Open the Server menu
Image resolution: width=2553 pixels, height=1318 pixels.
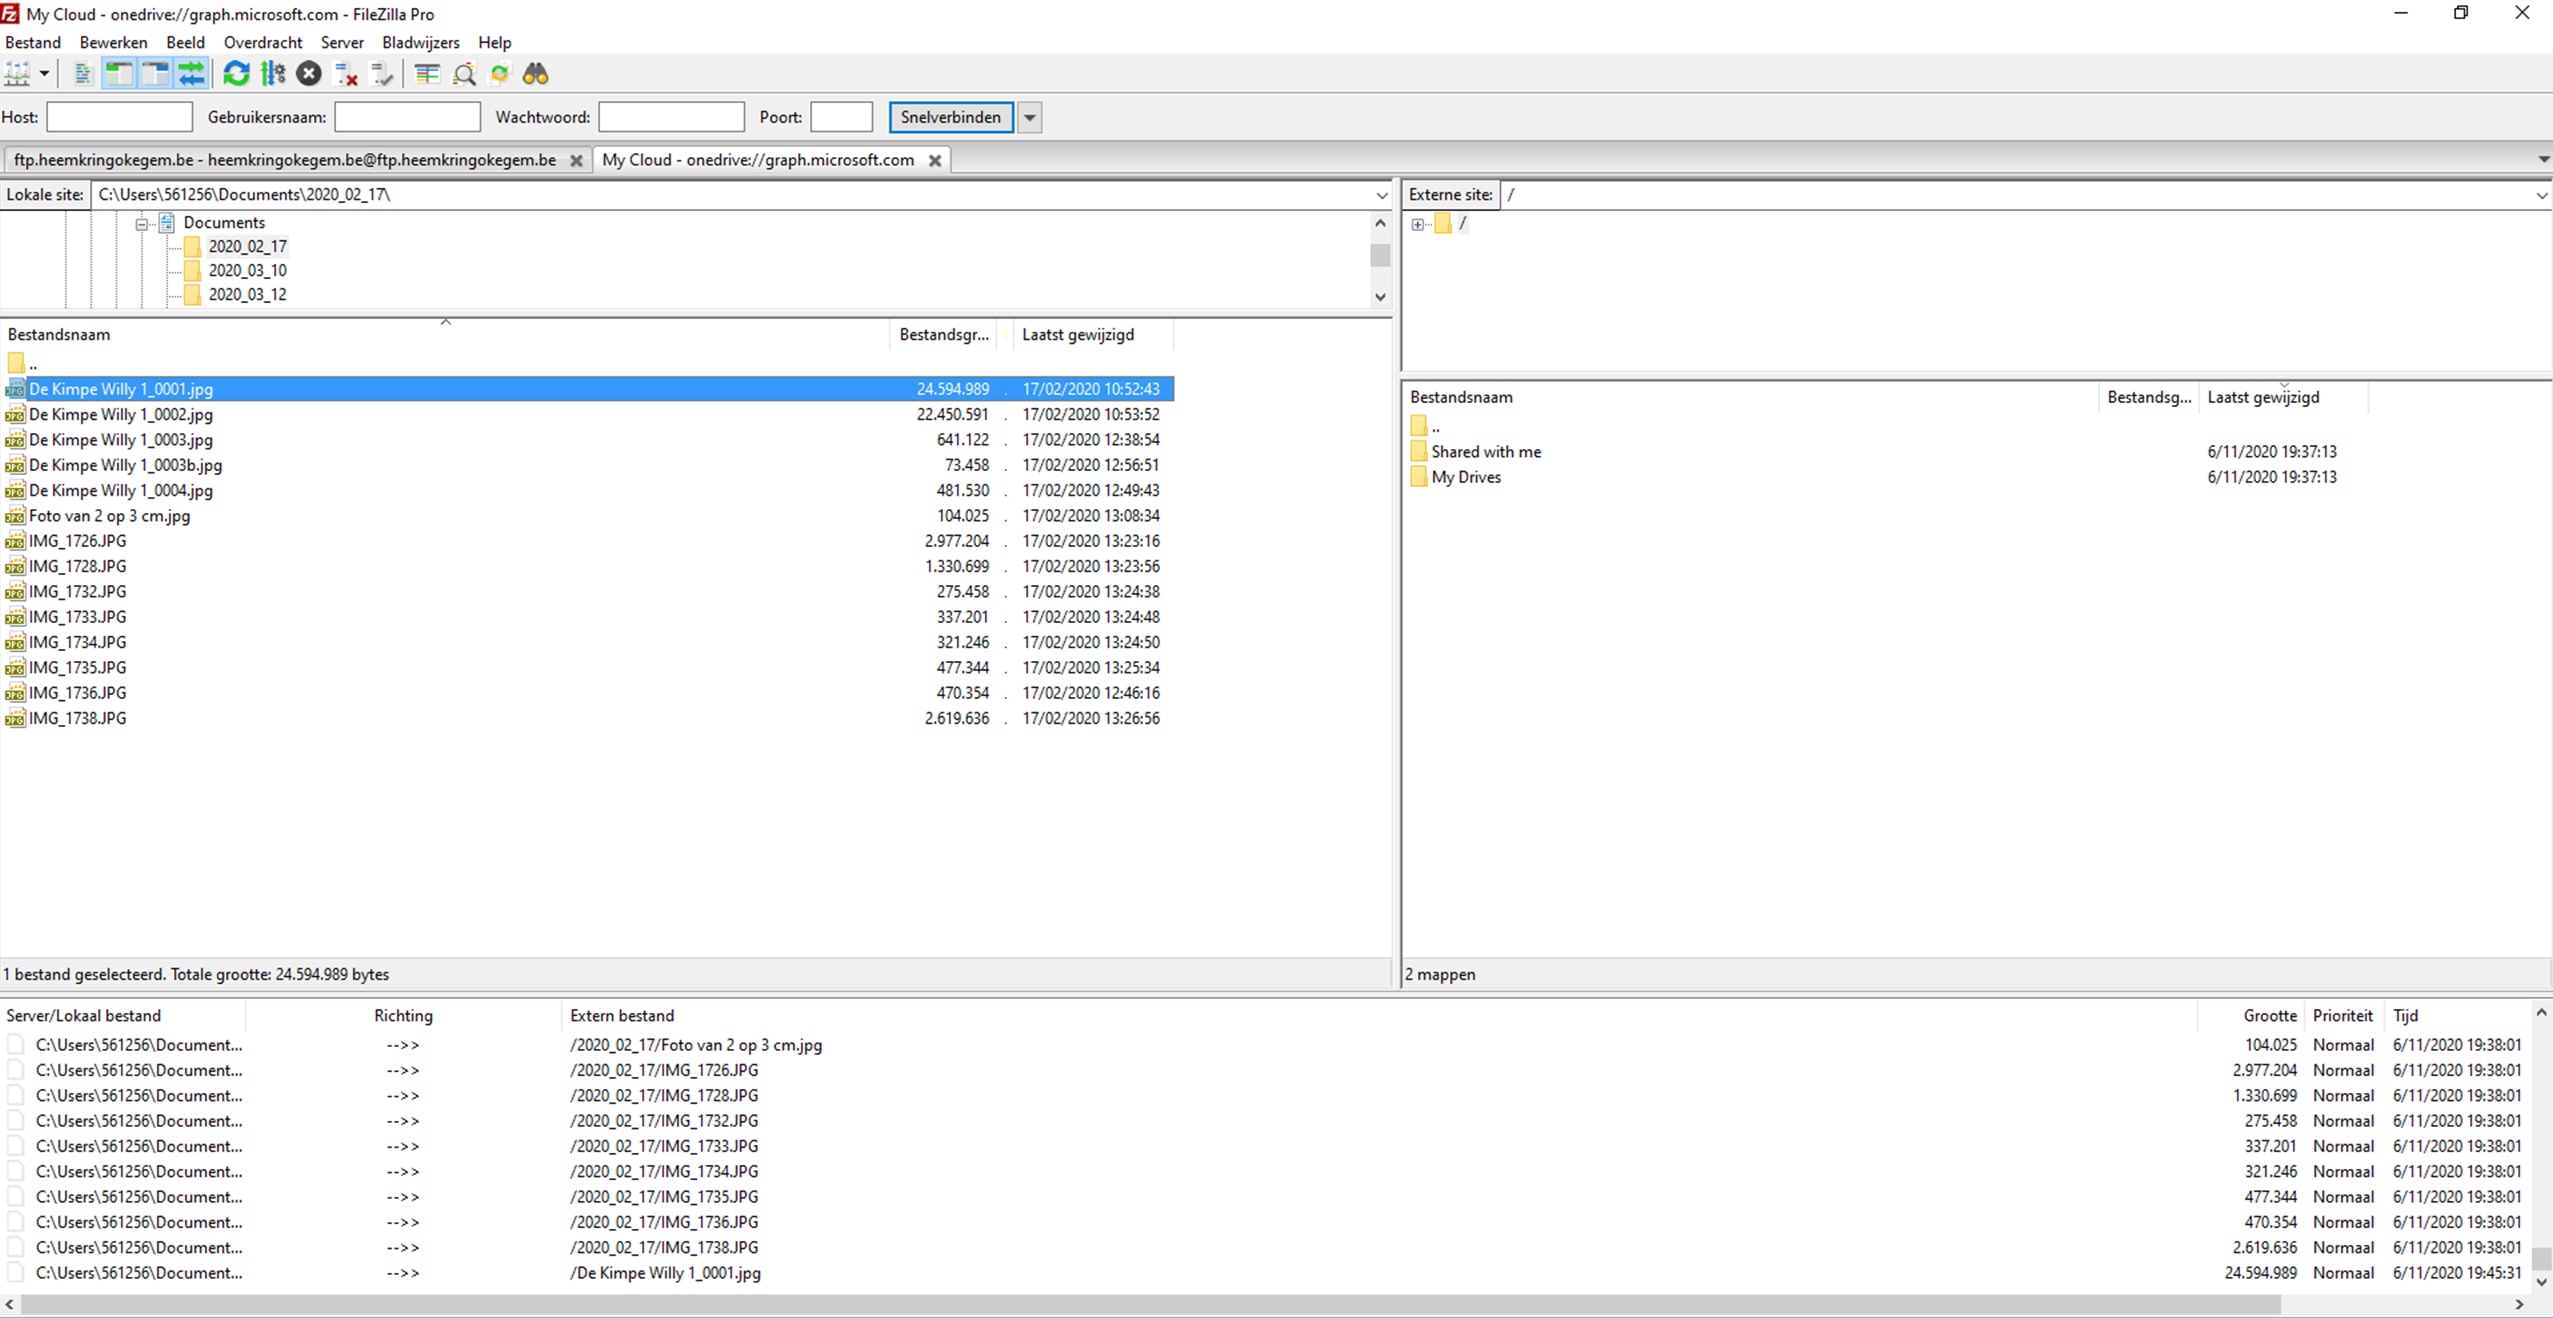[342, 42]
